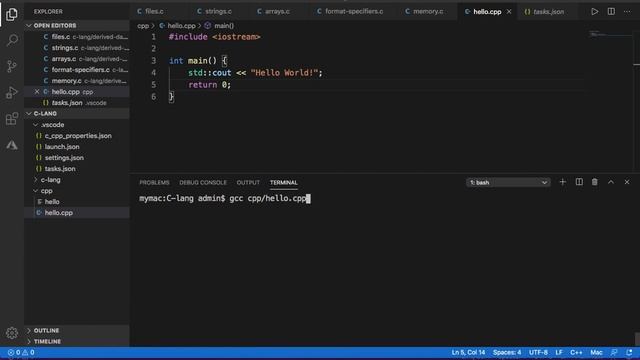The width and height of the screenshot is (640, 360).
Task: Open the Manage gear menu
Action: (12, 333)
